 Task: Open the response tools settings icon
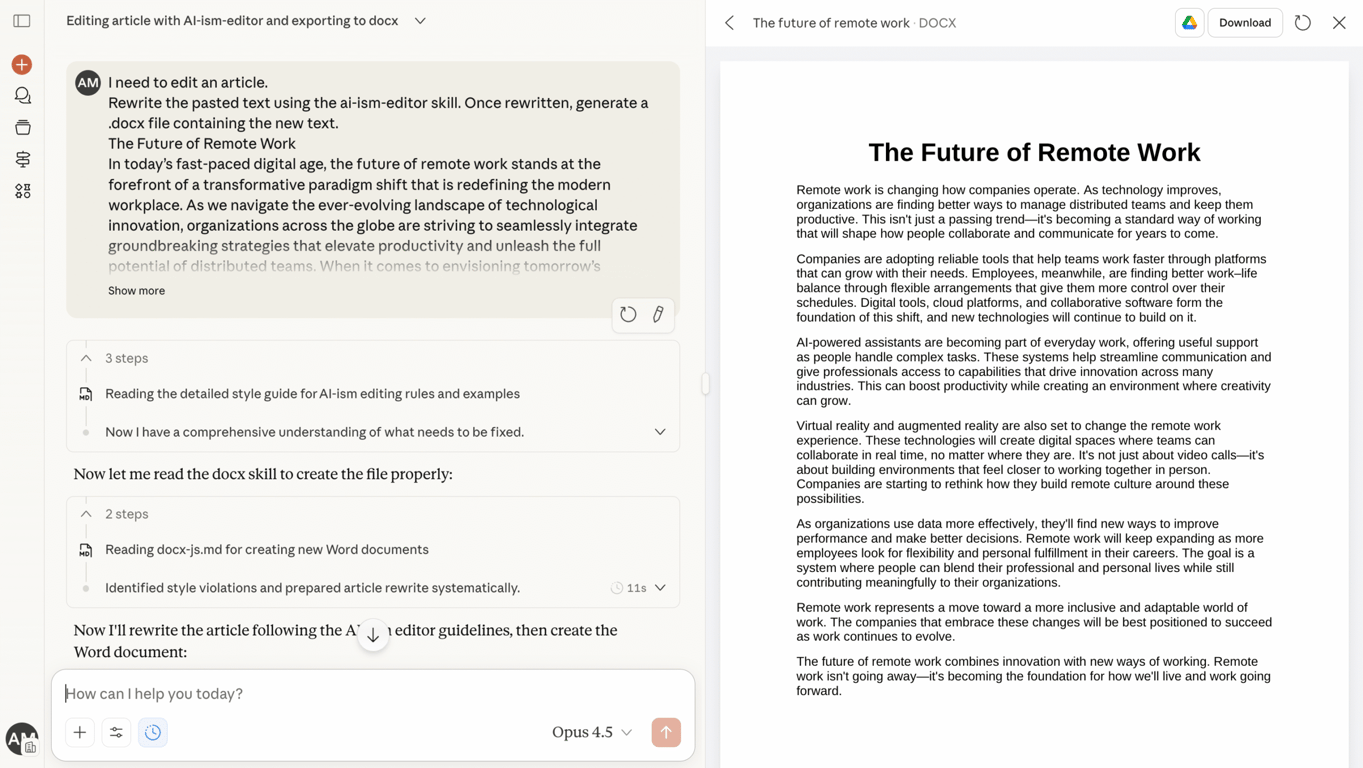pos(116,732)
